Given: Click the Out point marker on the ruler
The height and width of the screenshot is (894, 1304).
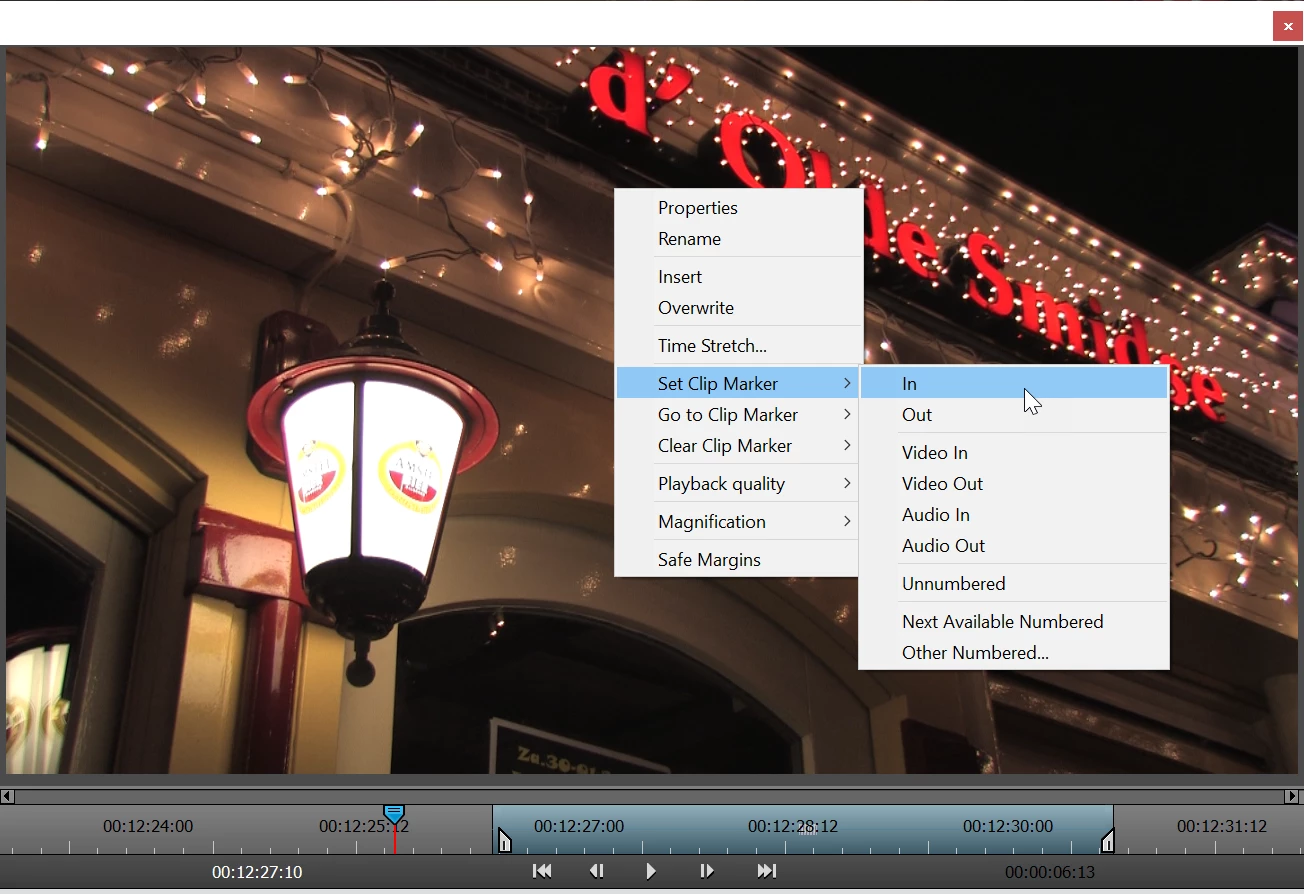Looking at the screenshot, I should pyautogui.click(x=1107, y=841).
